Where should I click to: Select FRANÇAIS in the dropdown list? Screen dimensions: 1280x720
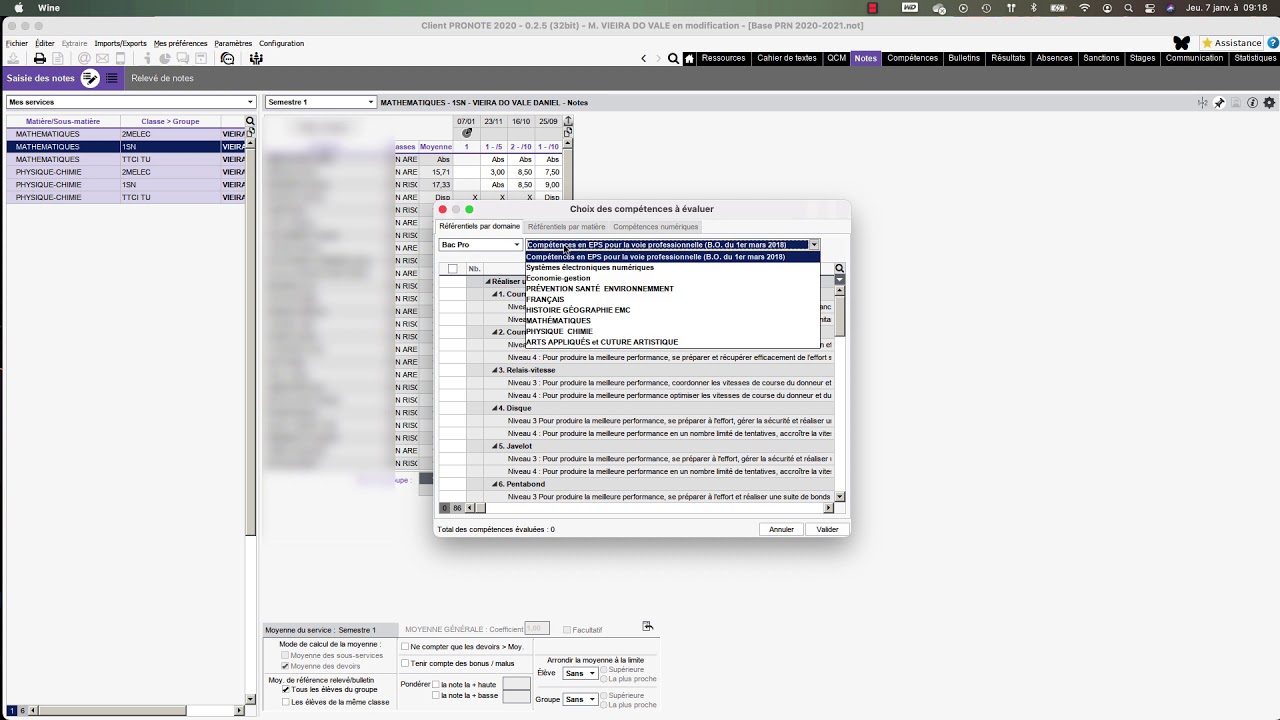click(x=545, y=299)
